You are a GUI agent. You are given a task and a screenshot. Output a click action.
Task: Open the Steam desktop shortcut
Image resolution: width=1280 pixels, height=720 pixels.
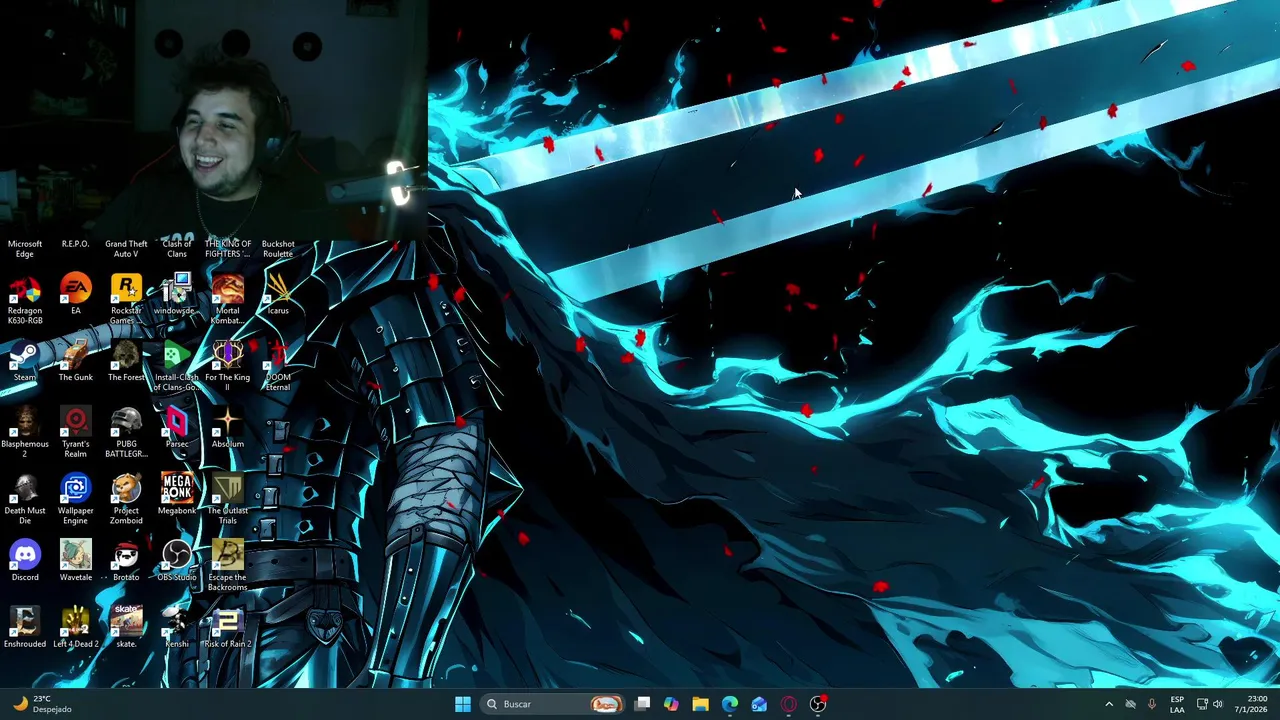click(25, 357)
